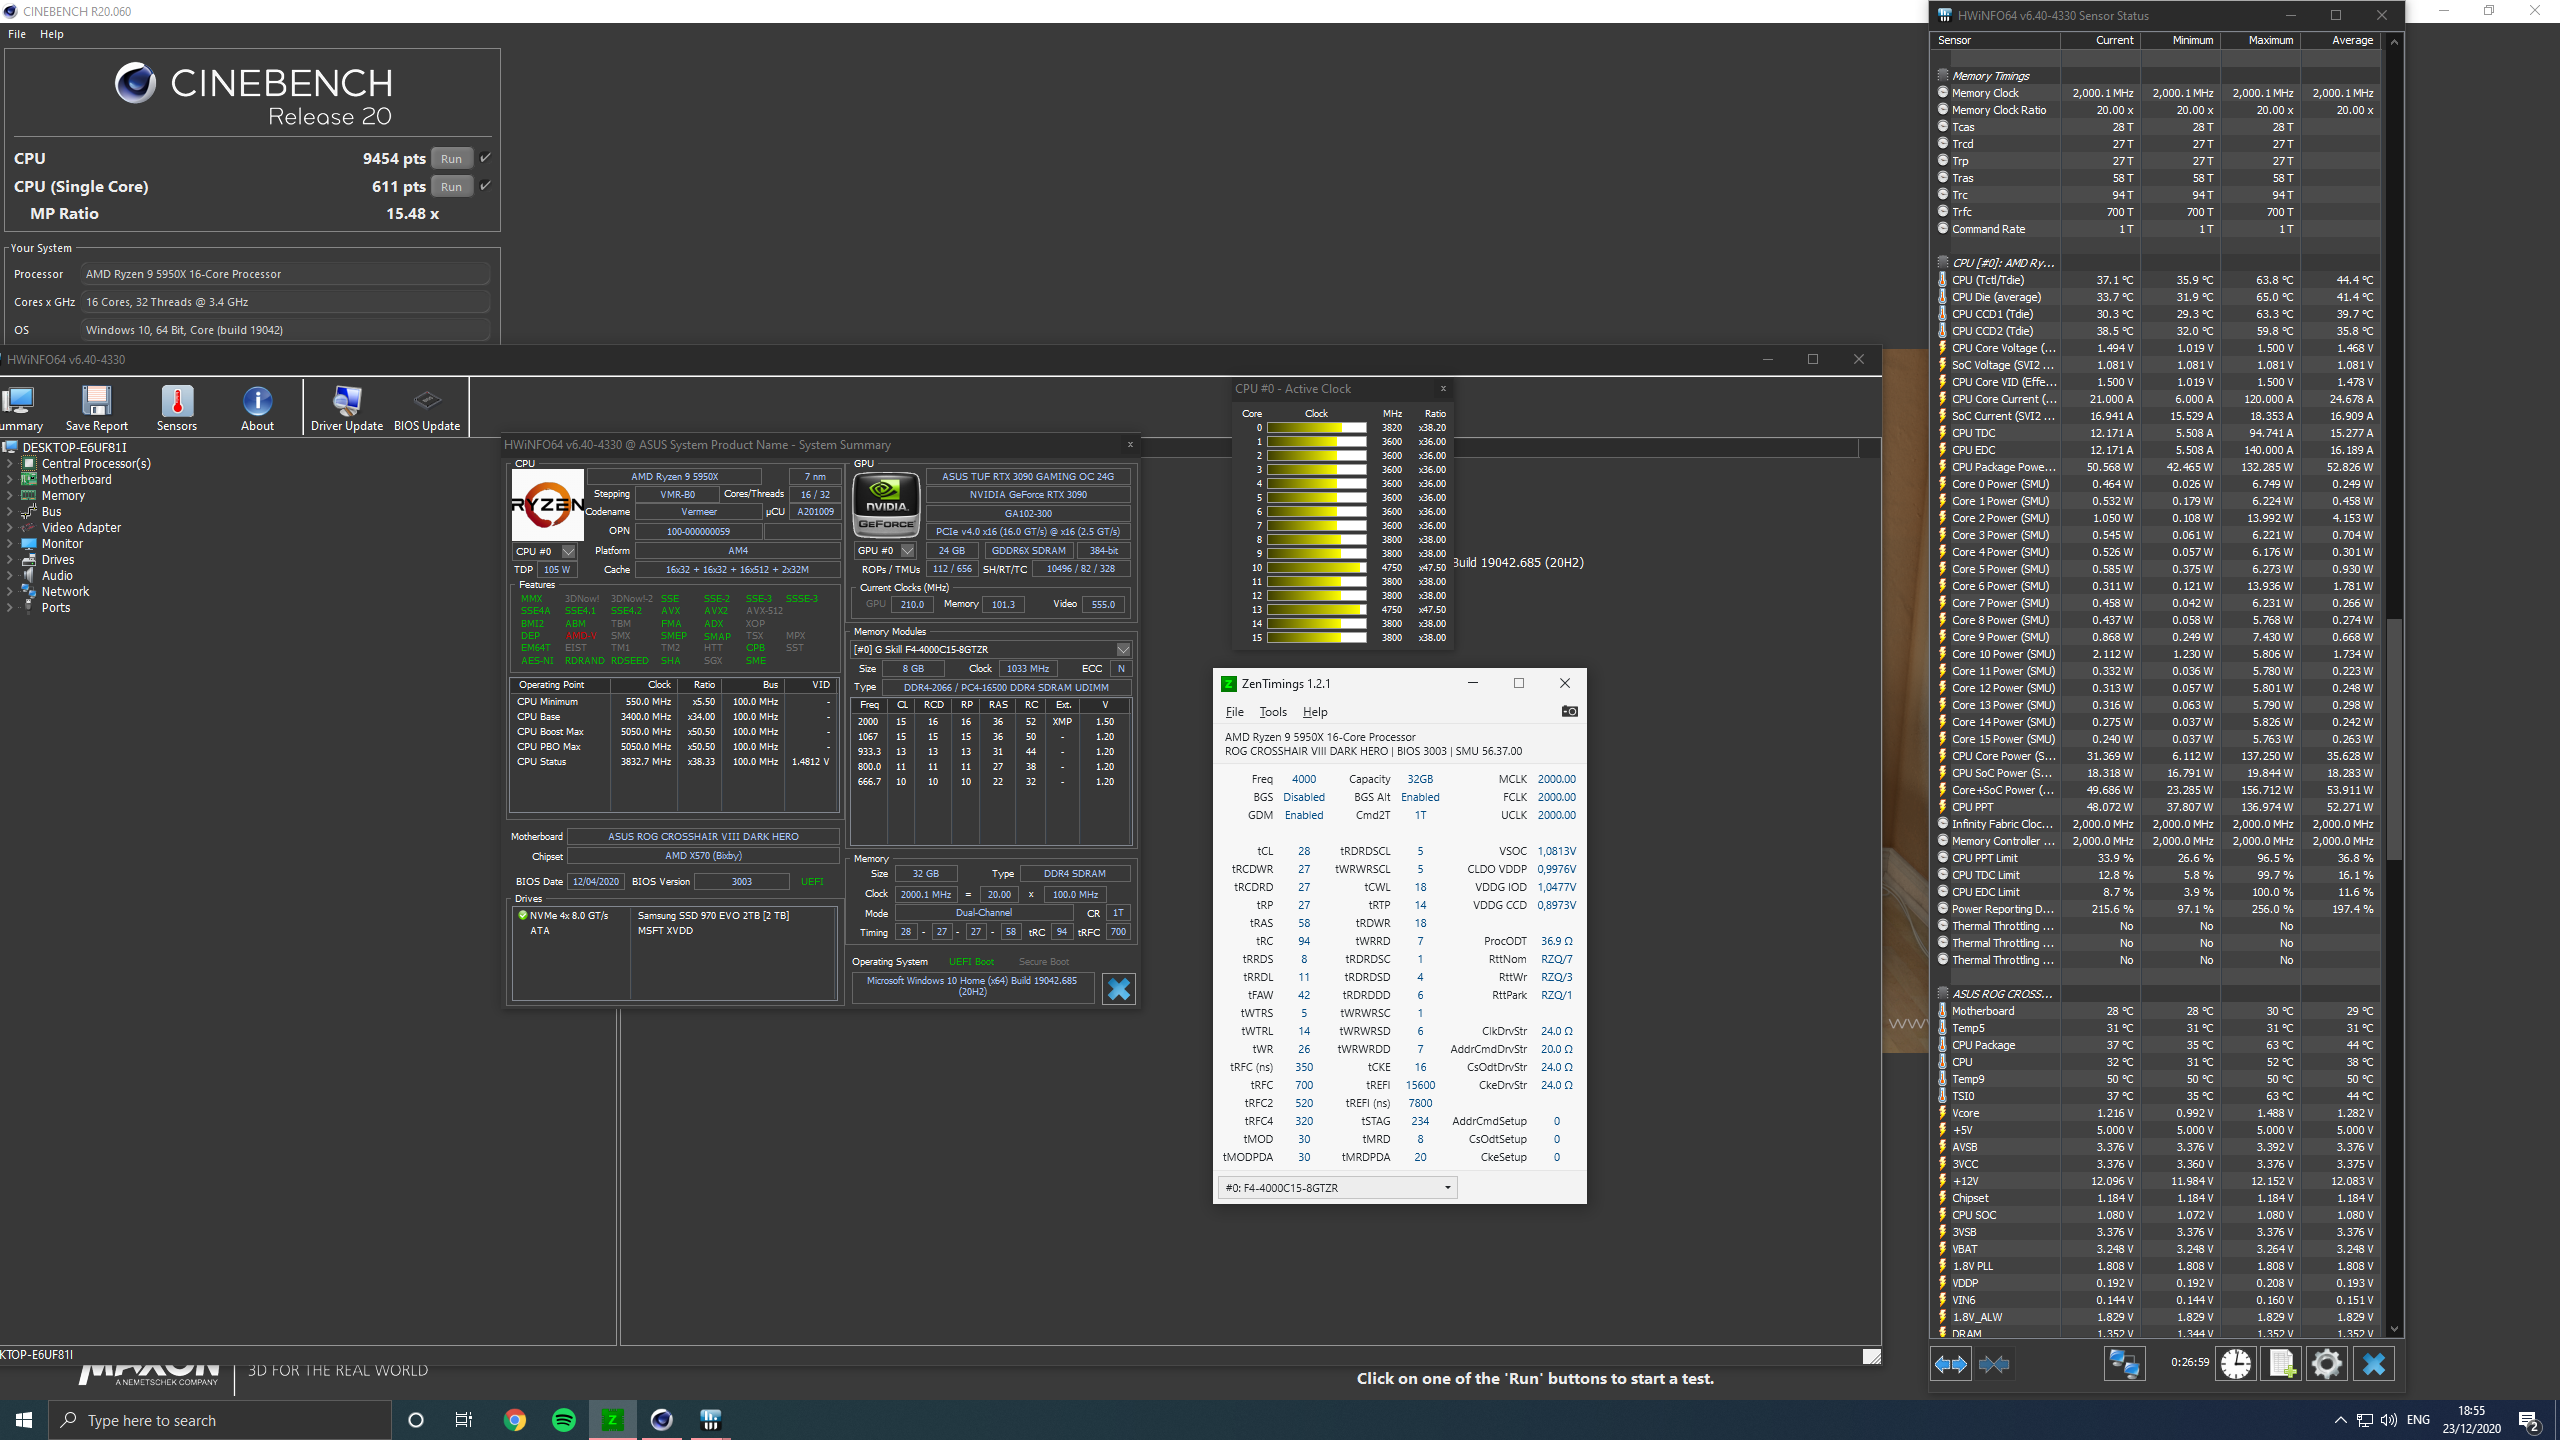Toggle the CPU Single Core checkmark
Screen dimensions: 2560x1440
(x=485, y=186)
